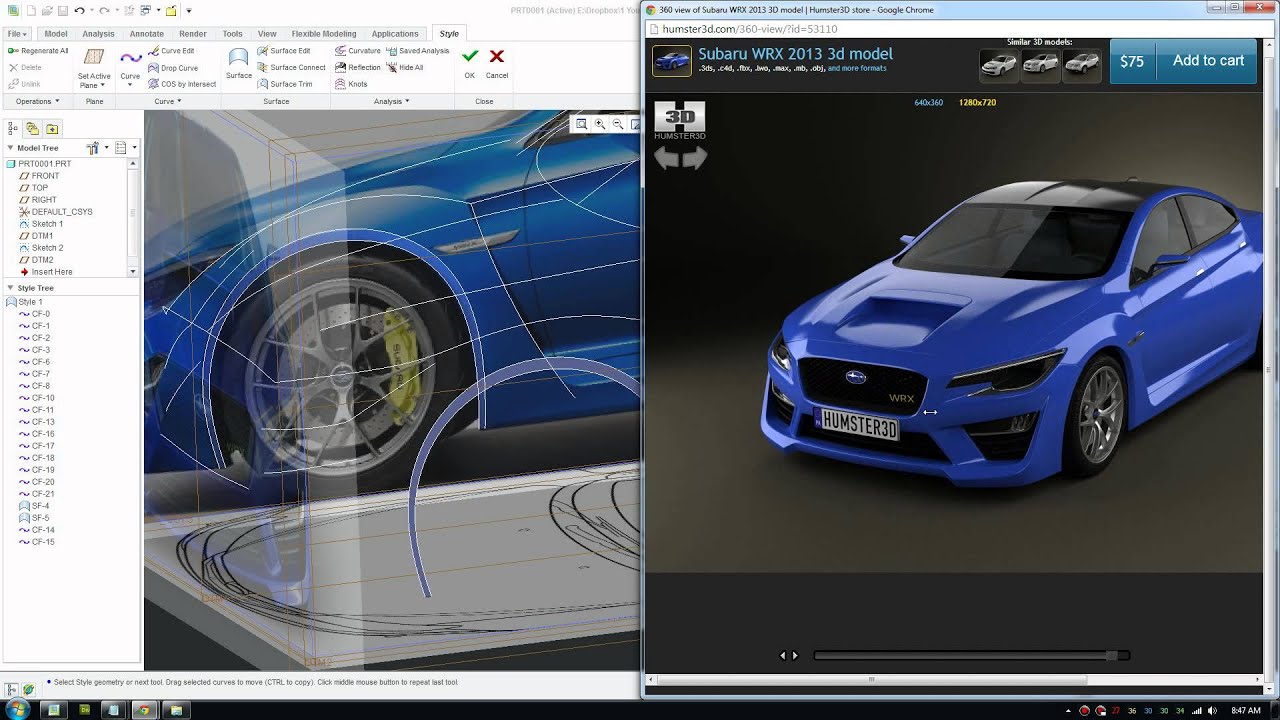Click the Set Active Plane icon
Image resolution: width=1280 pixels, height=720 pixels.
(x=94, y=57)
